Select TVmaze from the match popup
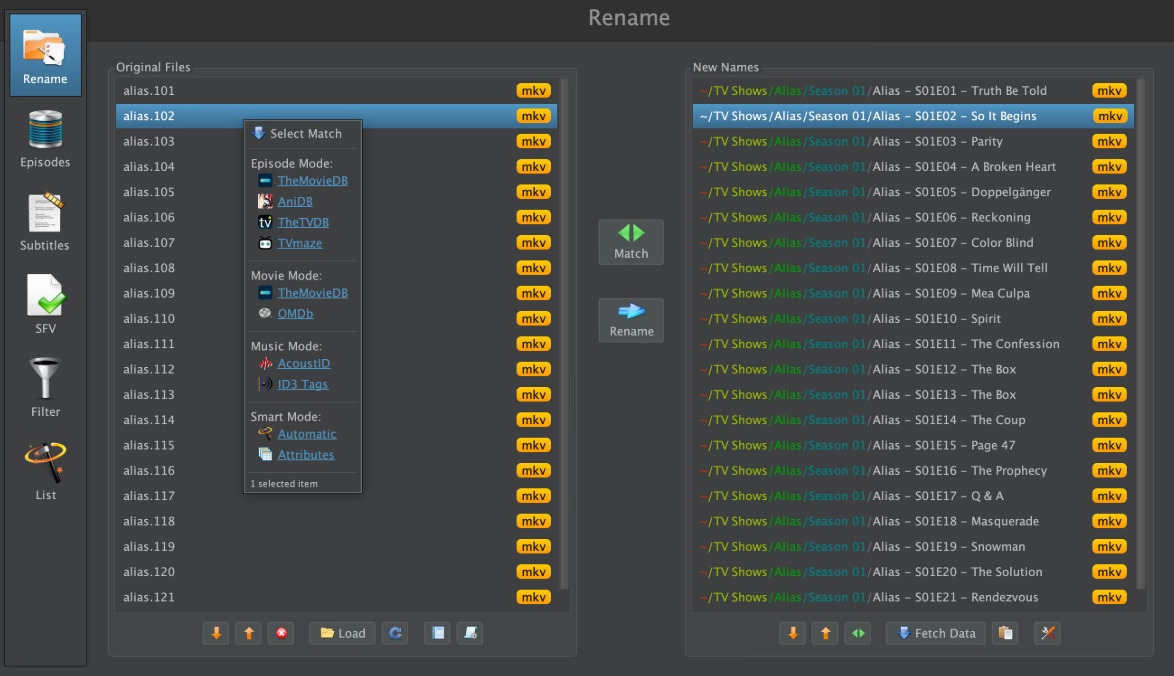The image size is (1174, 676). 300,243
